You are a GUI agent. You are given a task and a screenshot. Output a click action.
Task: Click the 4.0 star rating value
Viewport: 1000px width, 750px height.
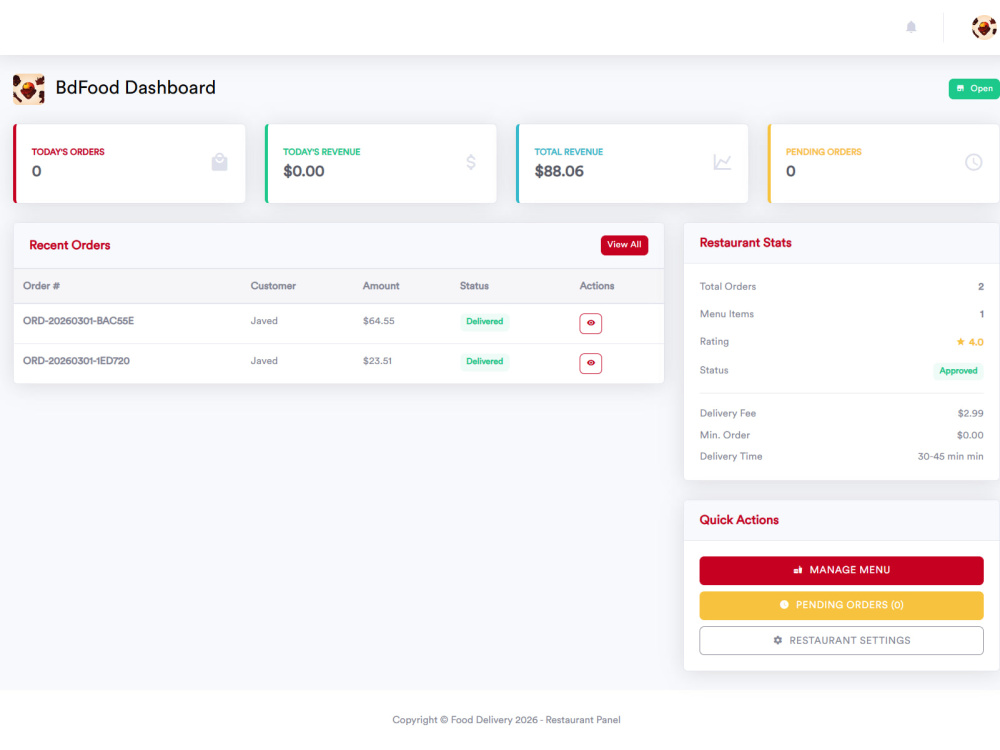pyautogui.click(x=970, y=342)
